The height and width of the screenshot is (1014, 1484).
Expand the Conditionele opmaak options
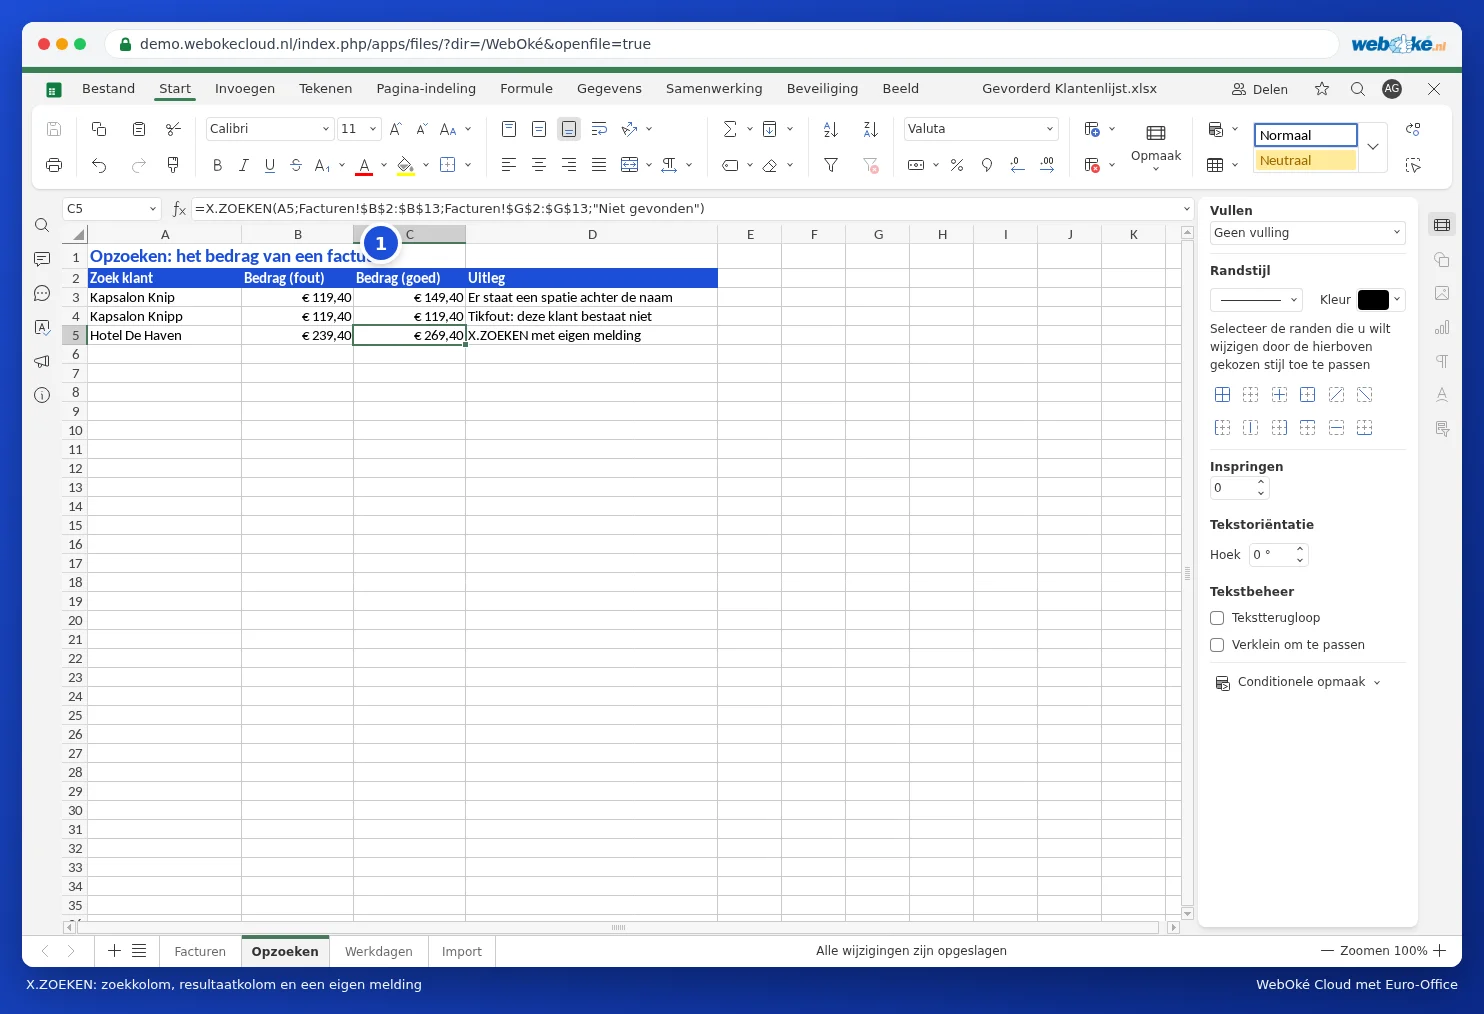tap(1298, 682)
